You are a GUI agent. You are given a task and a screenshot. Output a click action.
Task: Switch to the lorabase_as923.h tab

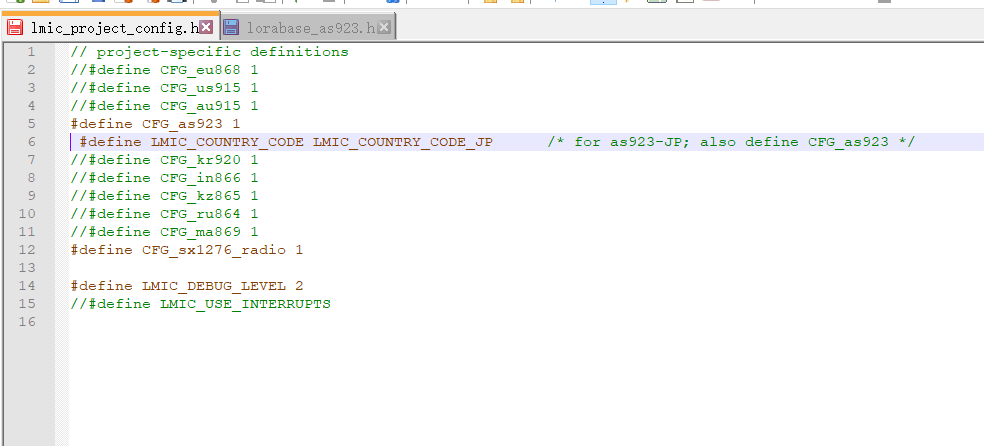tap(309, 27)
